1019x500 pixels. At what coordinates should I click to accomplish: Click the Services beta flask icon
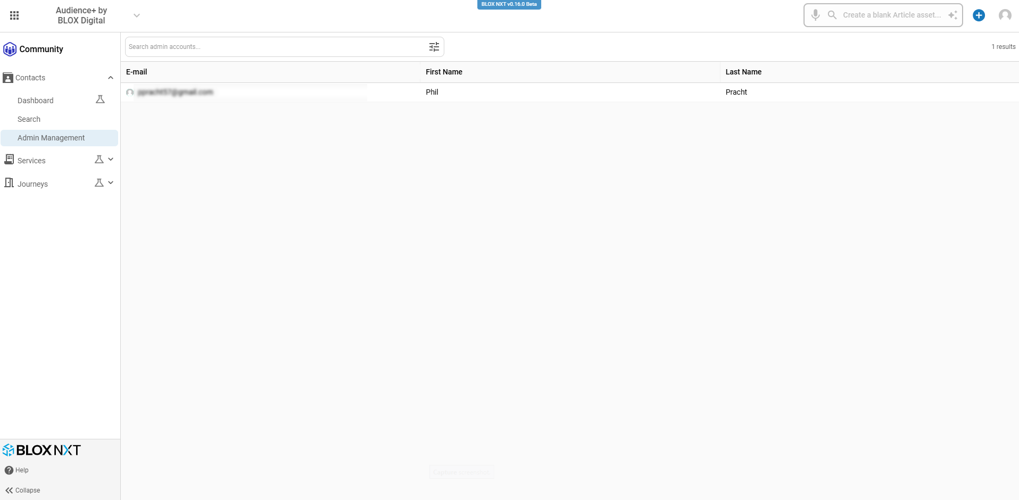99,159
